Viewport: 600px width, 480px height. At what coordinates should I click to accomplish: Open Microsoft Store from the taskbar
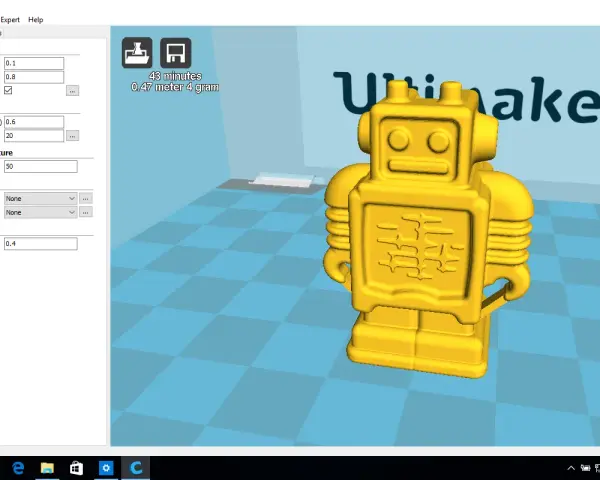pos(76,468)
